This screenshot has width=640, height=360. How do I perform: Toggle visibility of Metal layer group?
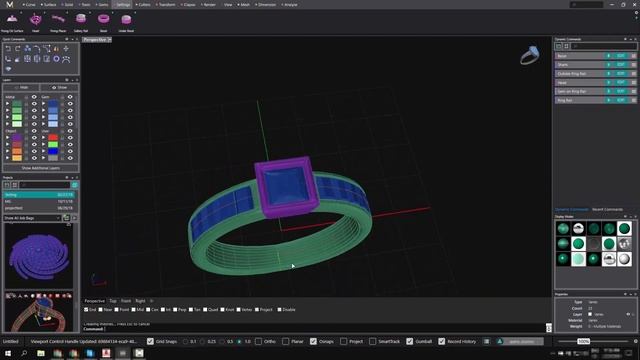34,97
